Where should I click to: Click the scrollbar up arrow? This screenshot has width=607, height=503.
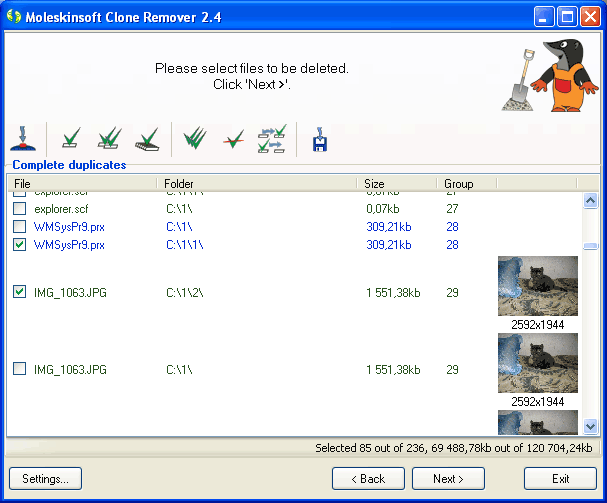tap(590, 201)
